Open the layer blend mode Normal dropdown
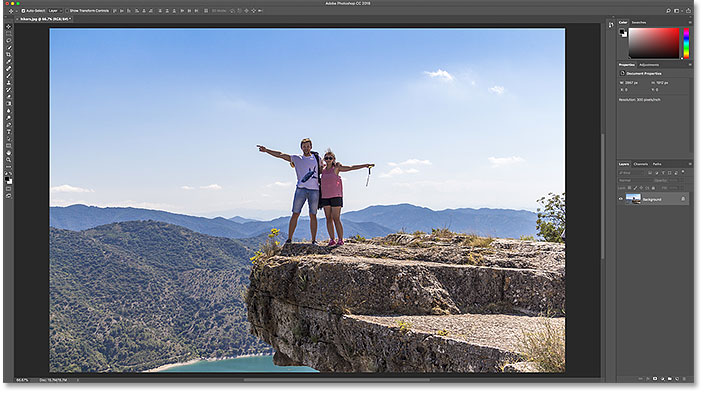704x394 pixels. (x=634, y=180)
